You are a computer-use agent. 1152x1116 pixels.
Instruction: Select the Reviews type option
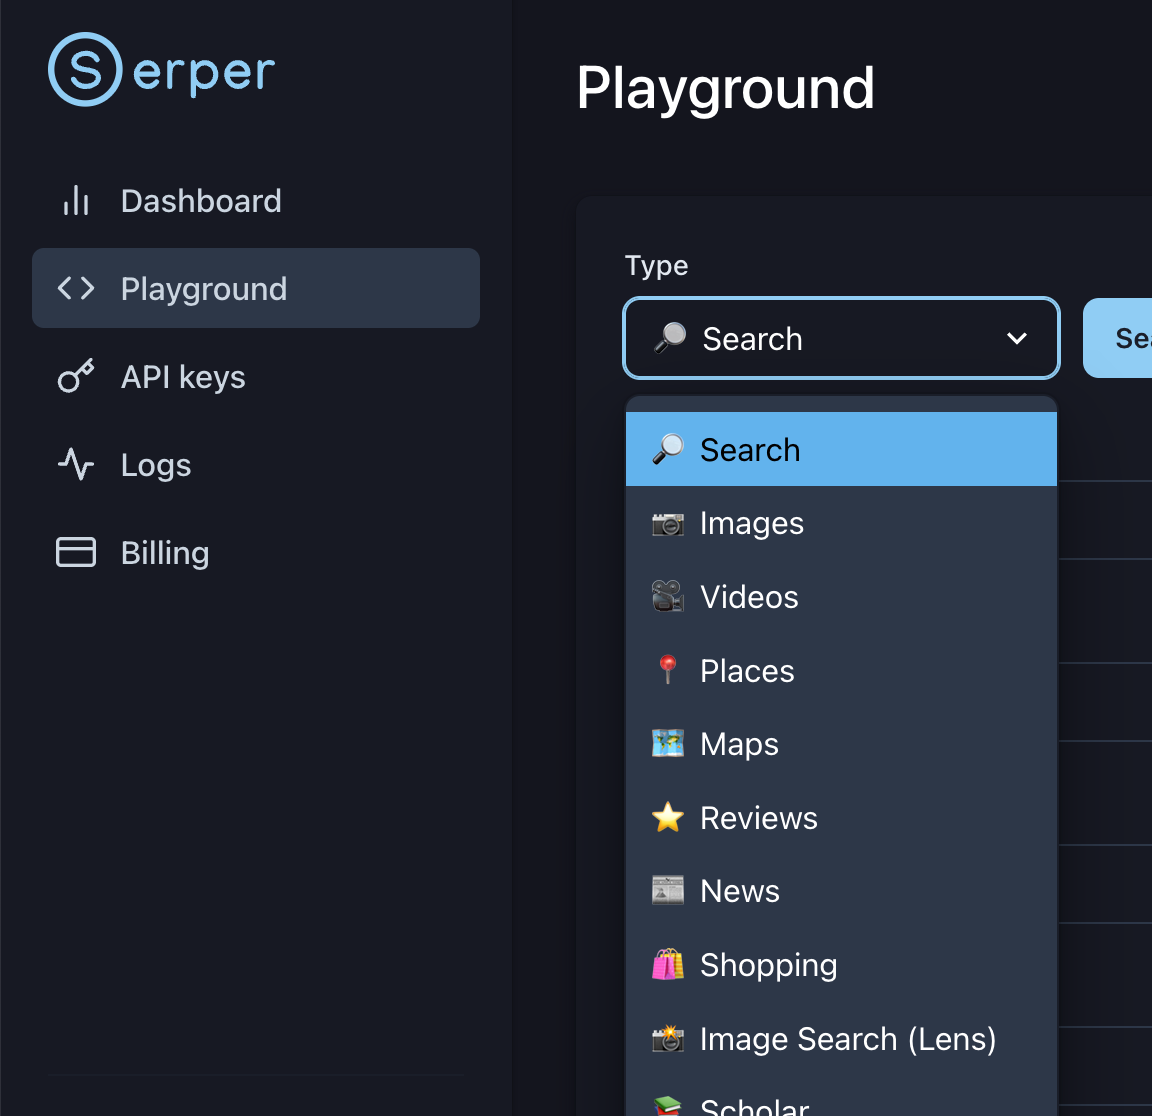841,817
